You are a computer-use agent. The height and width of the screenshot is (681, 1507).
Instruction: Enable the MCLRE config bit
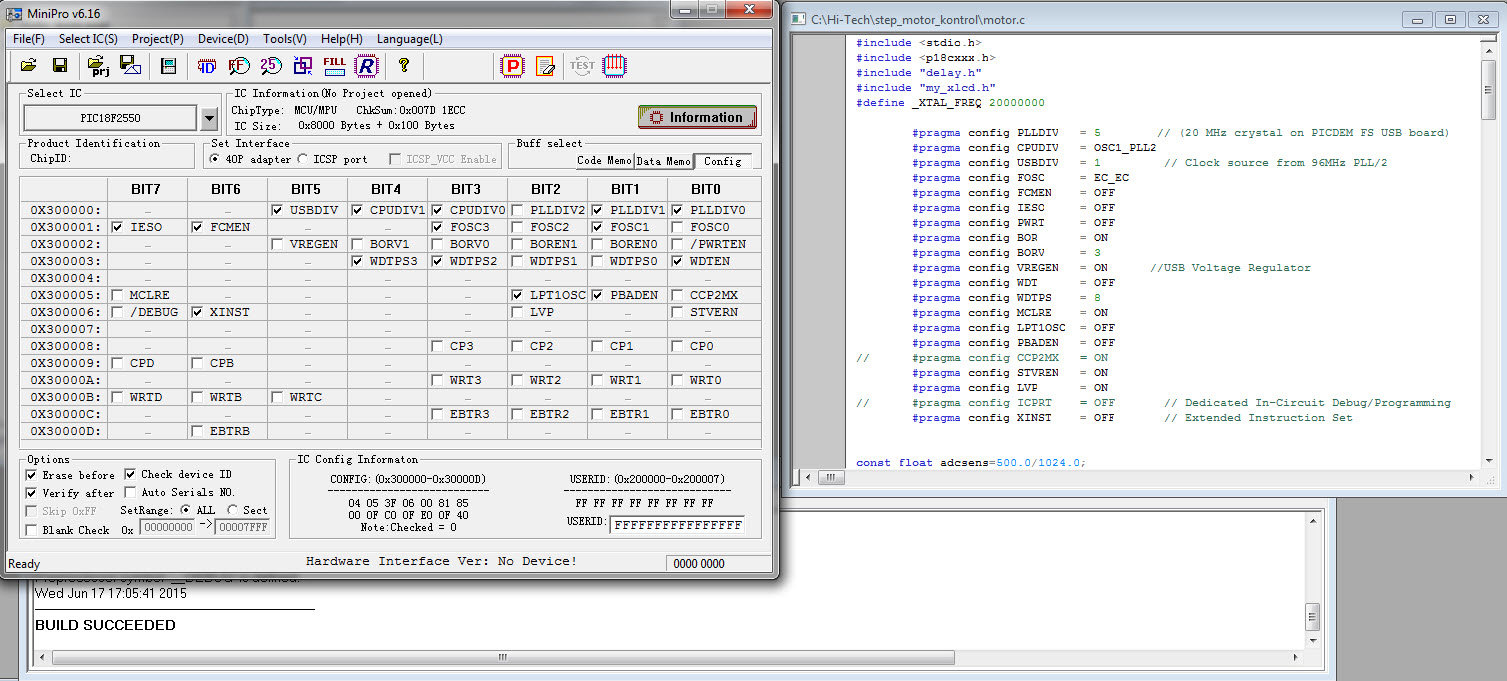pyautogui.click(x=118, y=295)
